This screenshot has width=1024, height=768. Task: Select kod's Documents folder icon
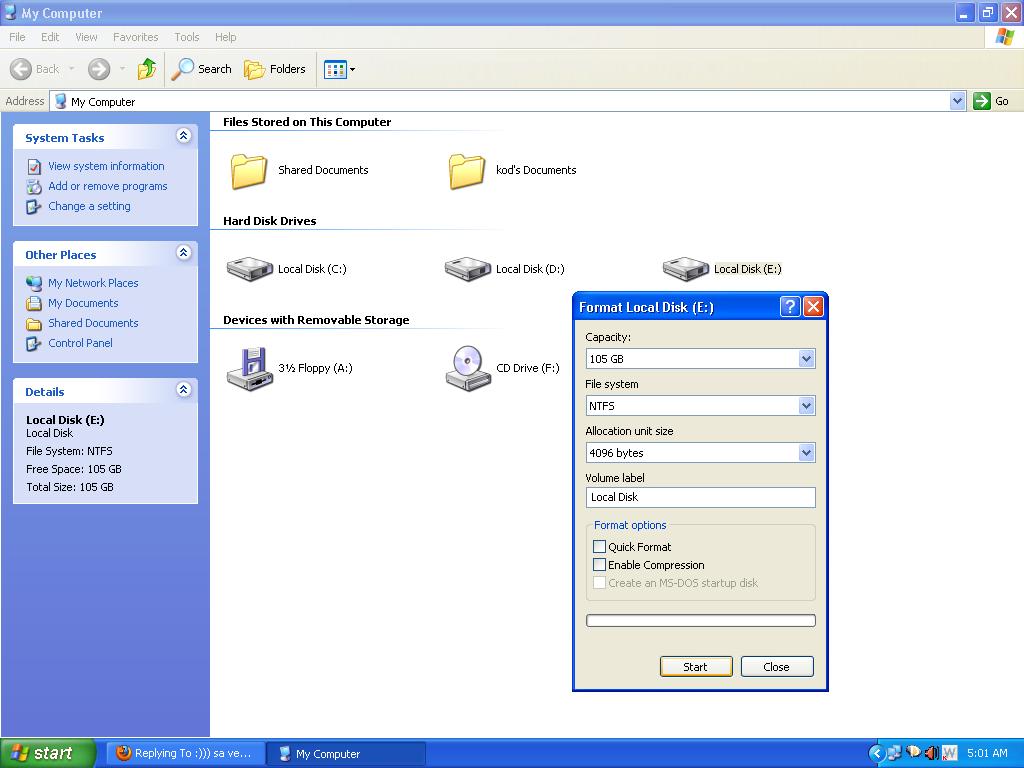467,171
